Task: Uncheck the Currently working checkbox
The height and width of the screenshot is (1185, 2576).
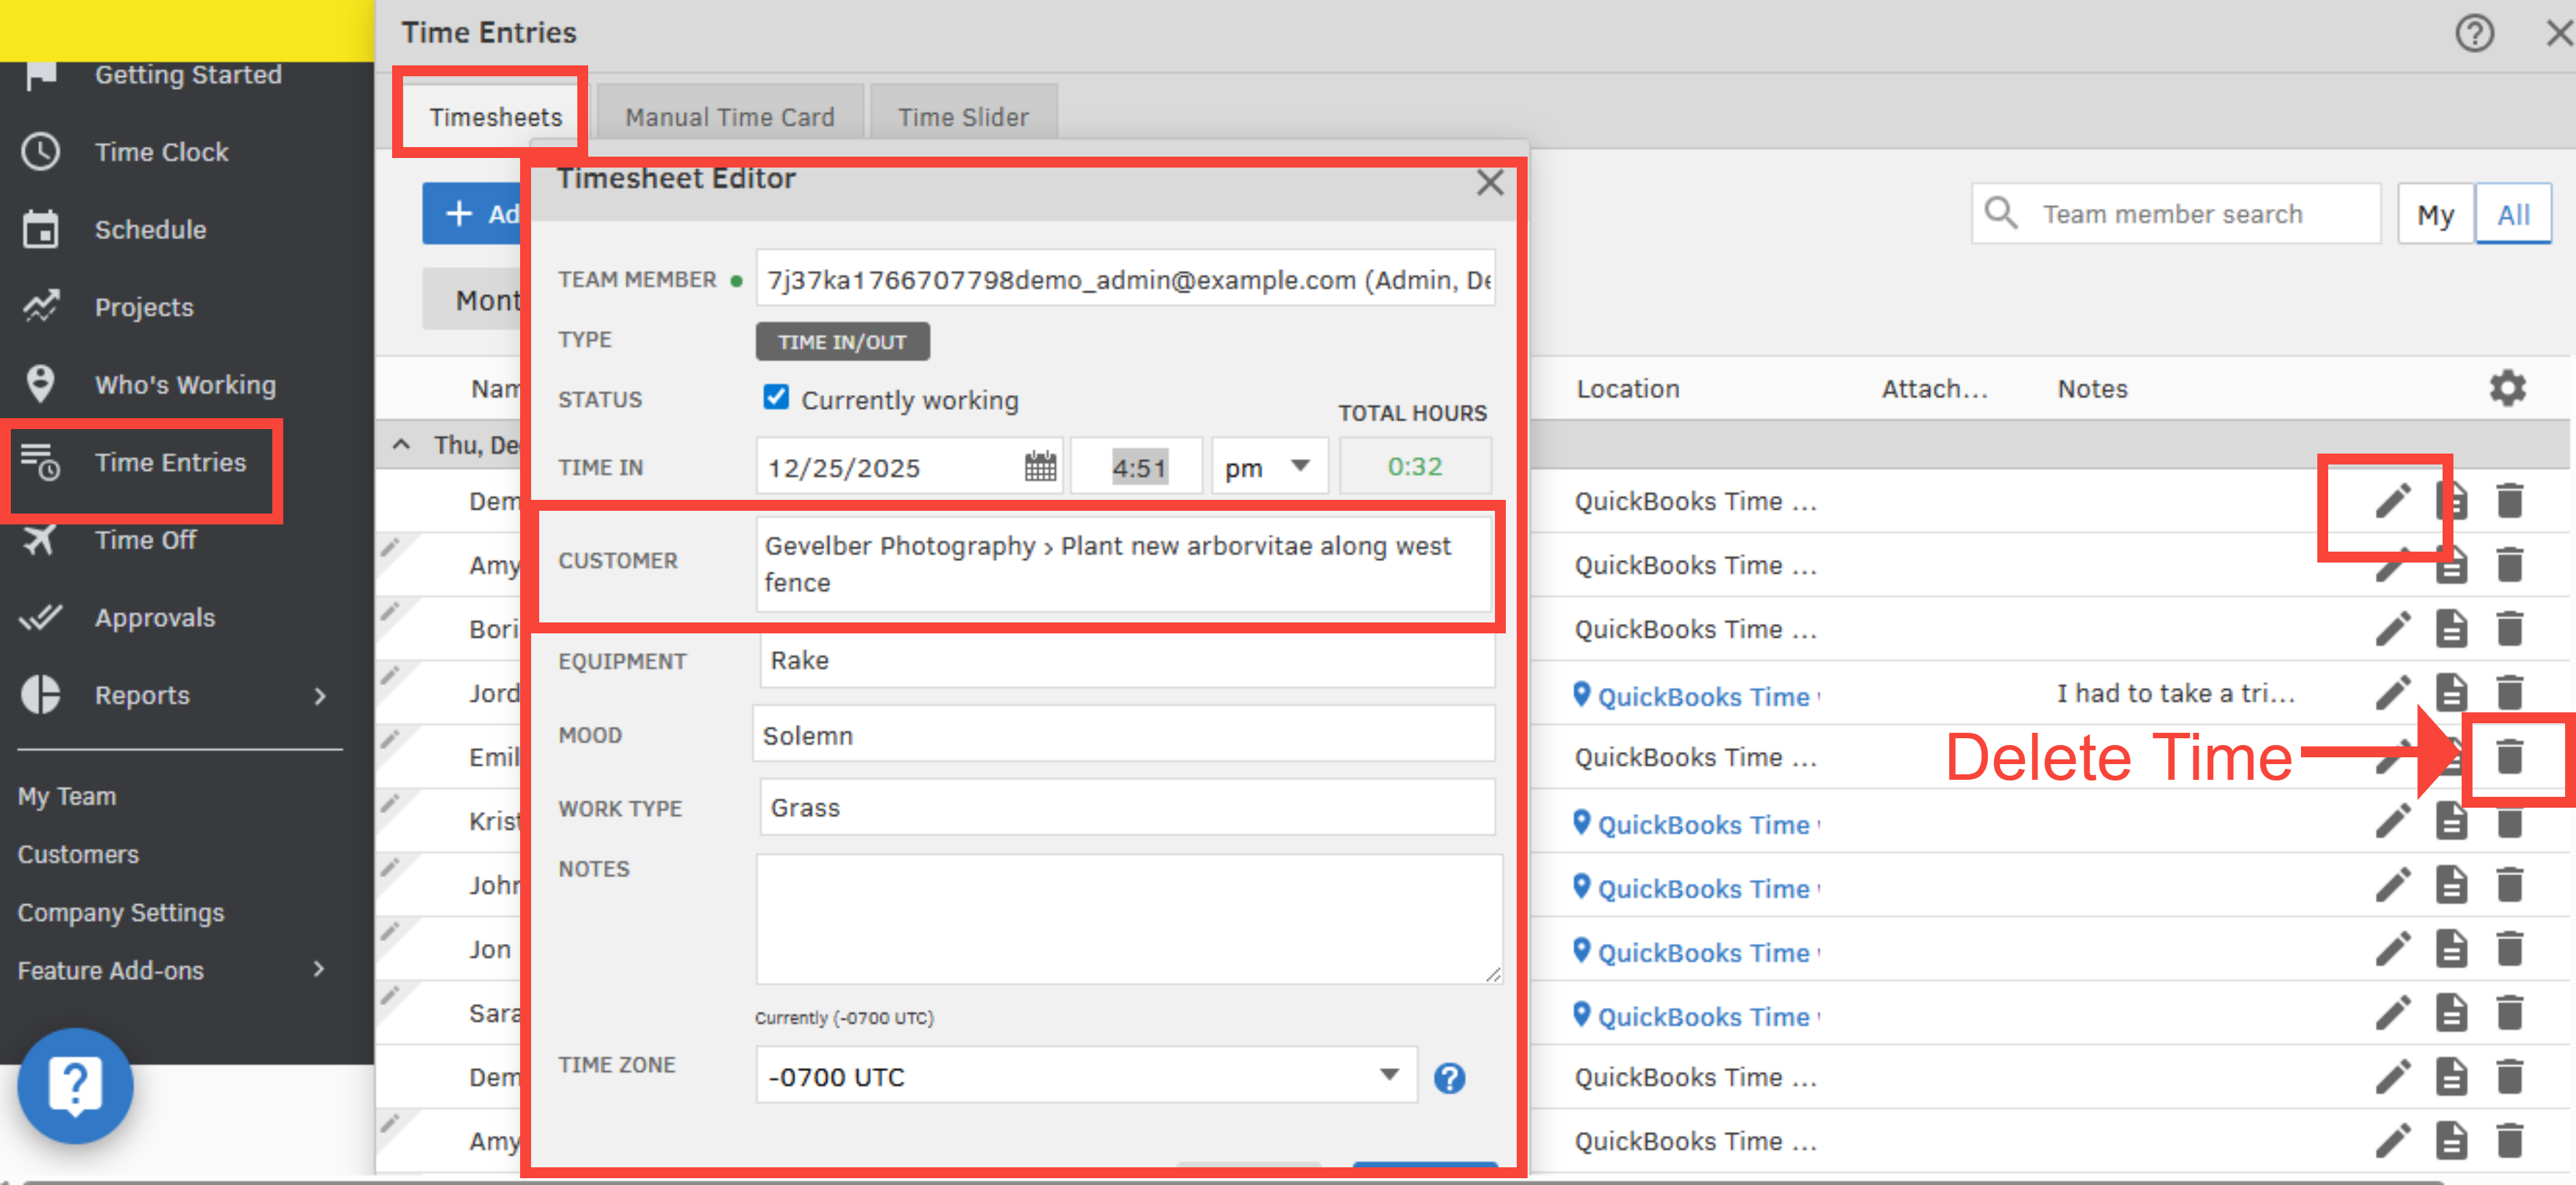Action: tap(776, 398)
